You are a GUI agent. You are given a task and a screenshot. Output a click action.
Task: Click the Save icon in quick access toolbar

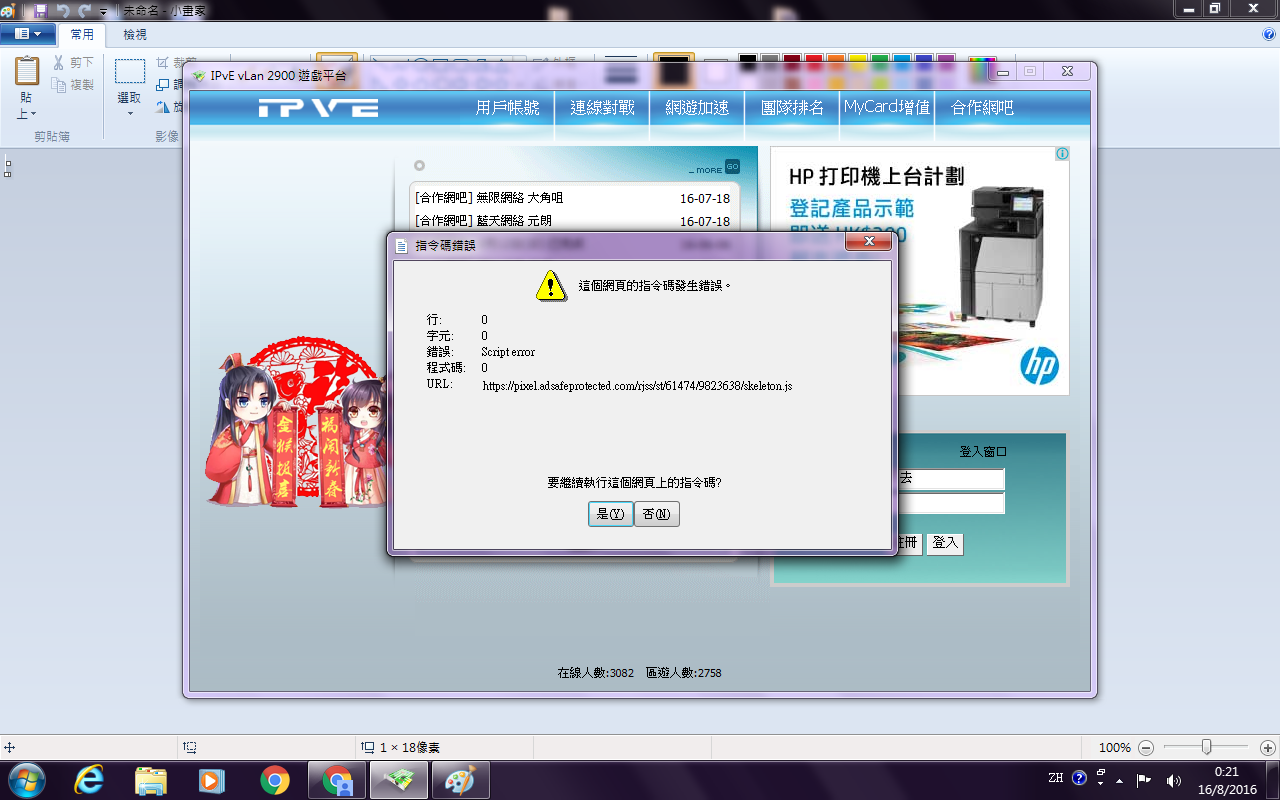[x=41, y=9]
